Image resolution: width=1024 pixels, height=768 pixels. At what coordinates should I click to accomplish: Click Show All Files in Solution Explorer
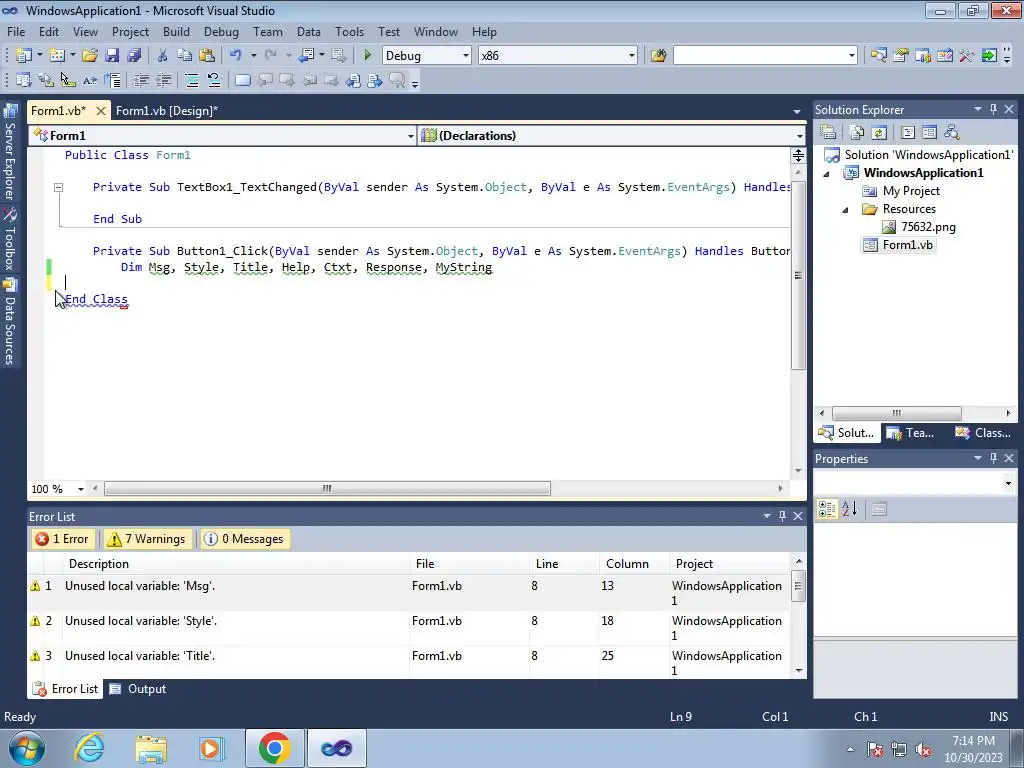coord(857,133)
